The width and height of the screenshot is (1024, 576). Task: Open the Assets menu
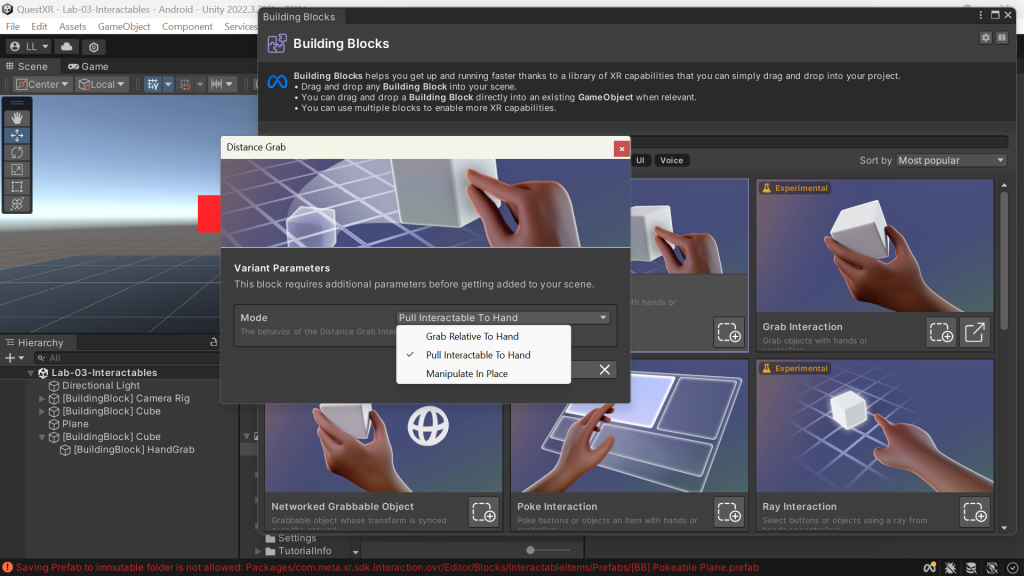[72, 27]
